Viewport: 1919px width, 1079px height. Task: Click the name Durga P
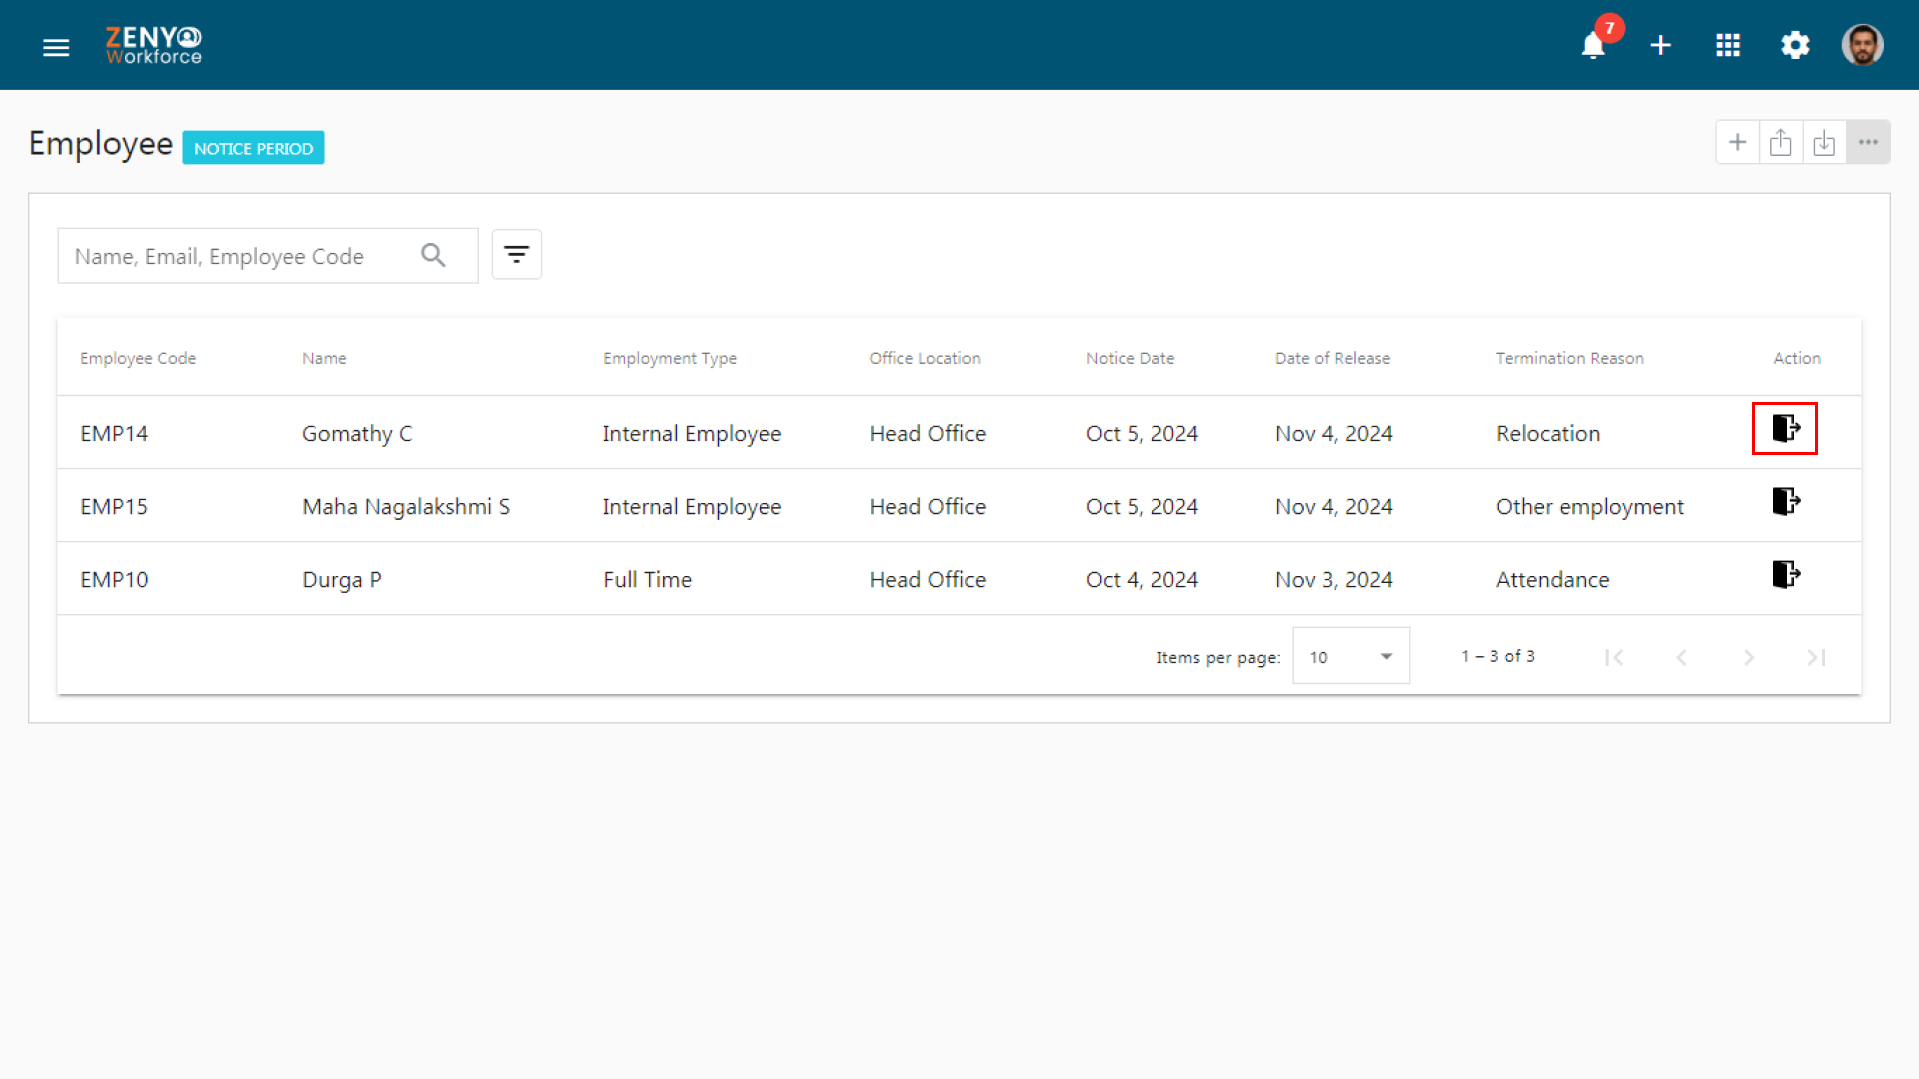click(x=342, y=579)
